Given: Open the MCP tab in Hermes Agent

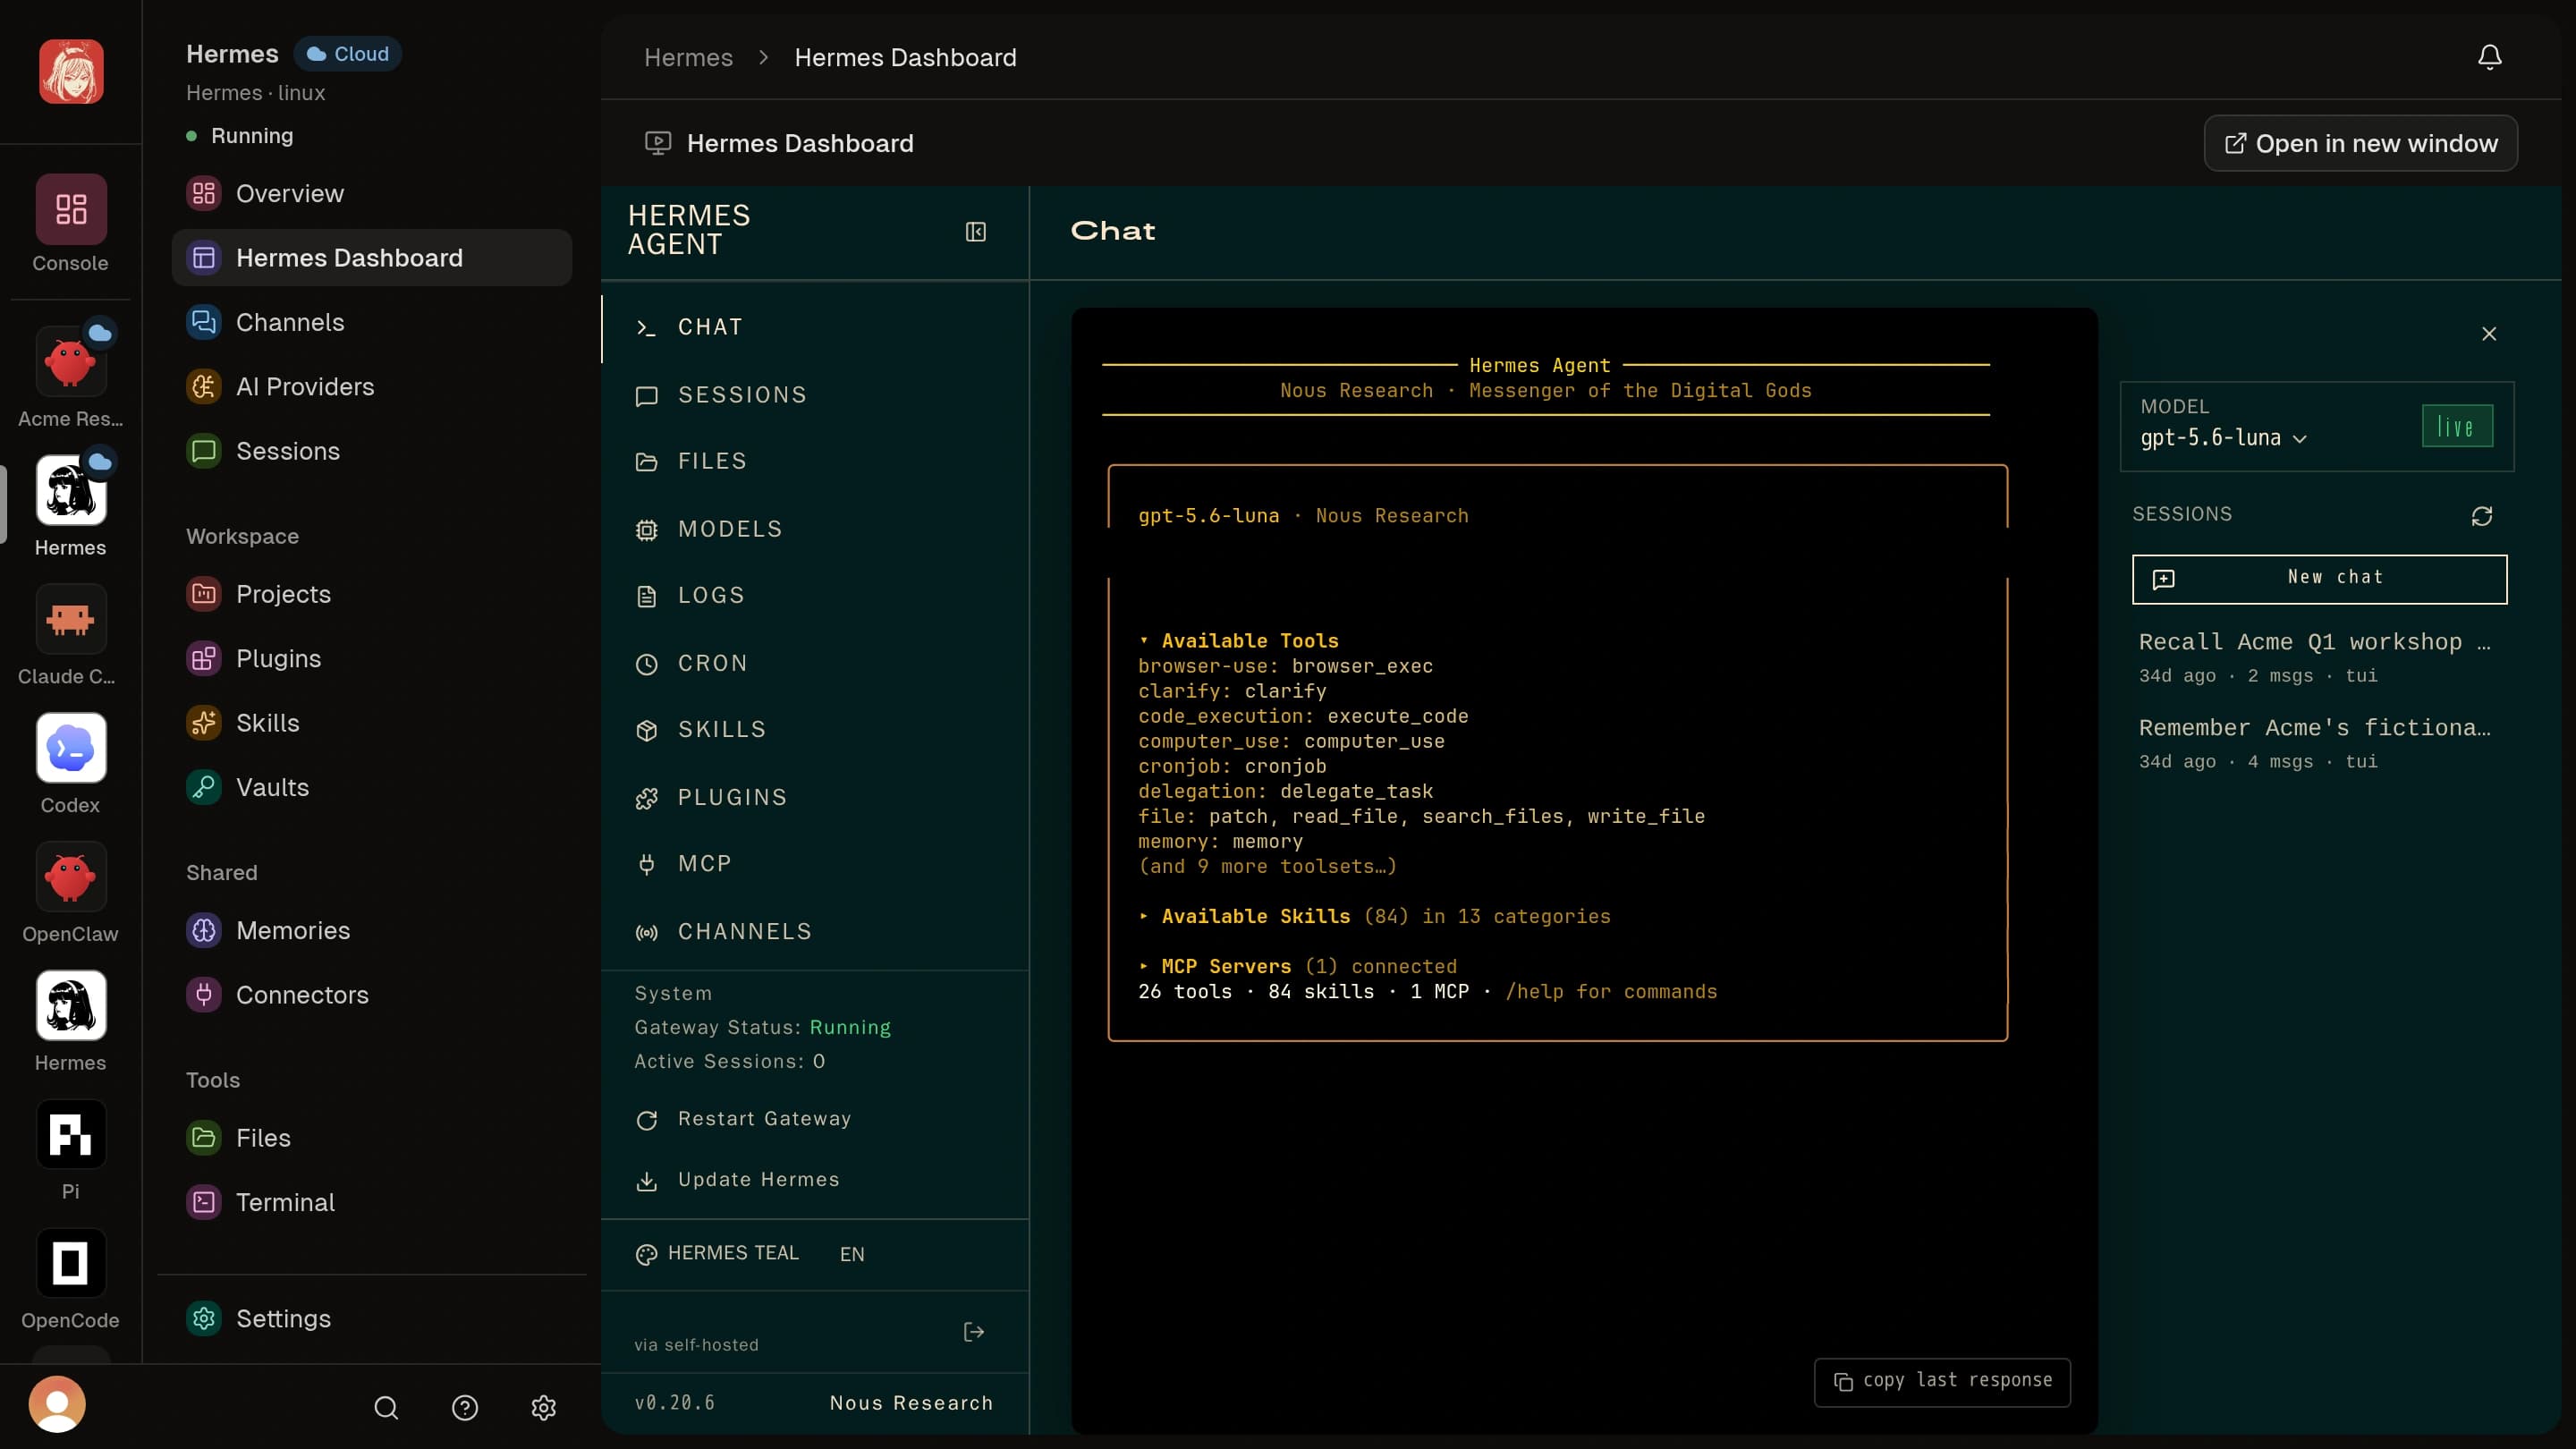Looking at the screenshot, I should pos(816,864).
